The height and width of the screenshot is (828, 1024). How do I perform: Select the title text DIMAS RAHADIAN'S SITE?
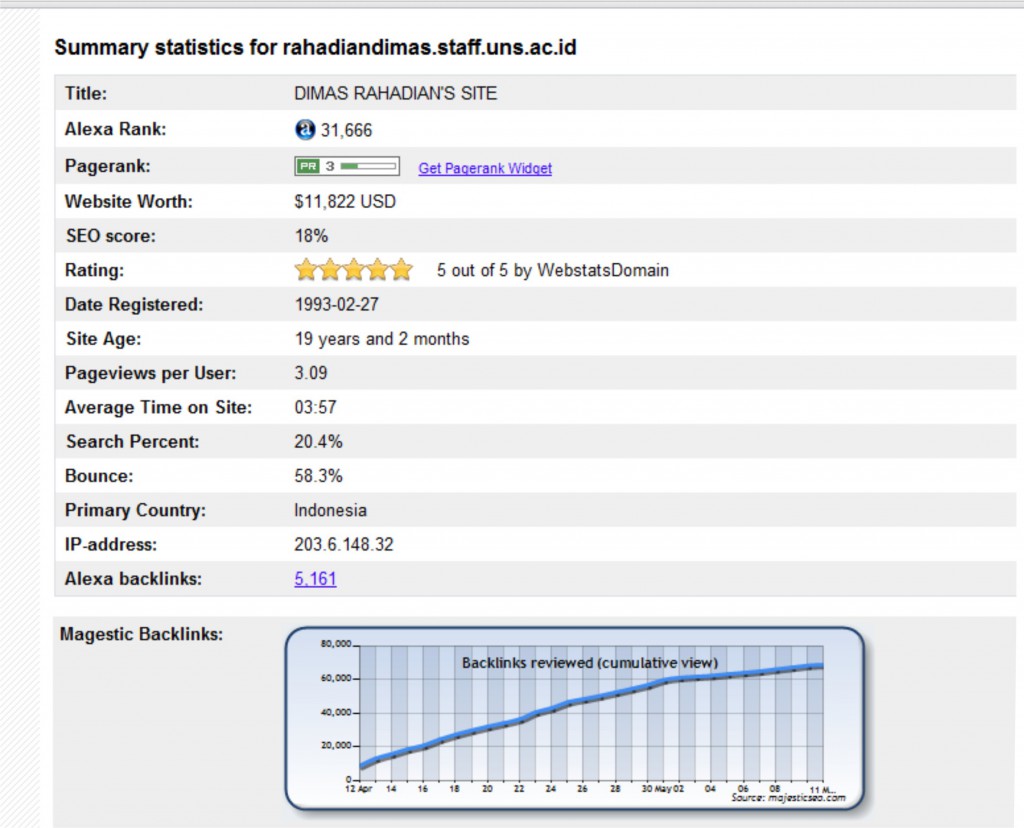[x=396, y=93]
